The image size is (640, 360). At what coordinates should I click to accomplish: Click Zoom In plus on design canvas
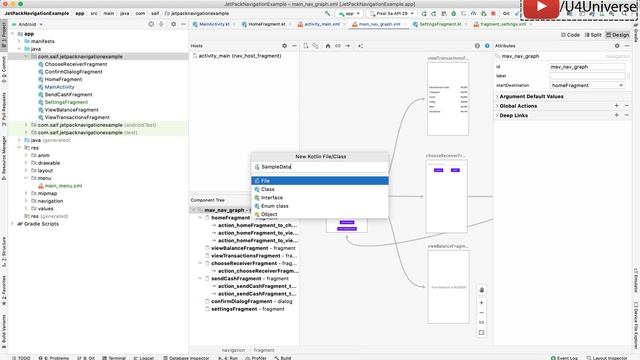coord(482,303)
